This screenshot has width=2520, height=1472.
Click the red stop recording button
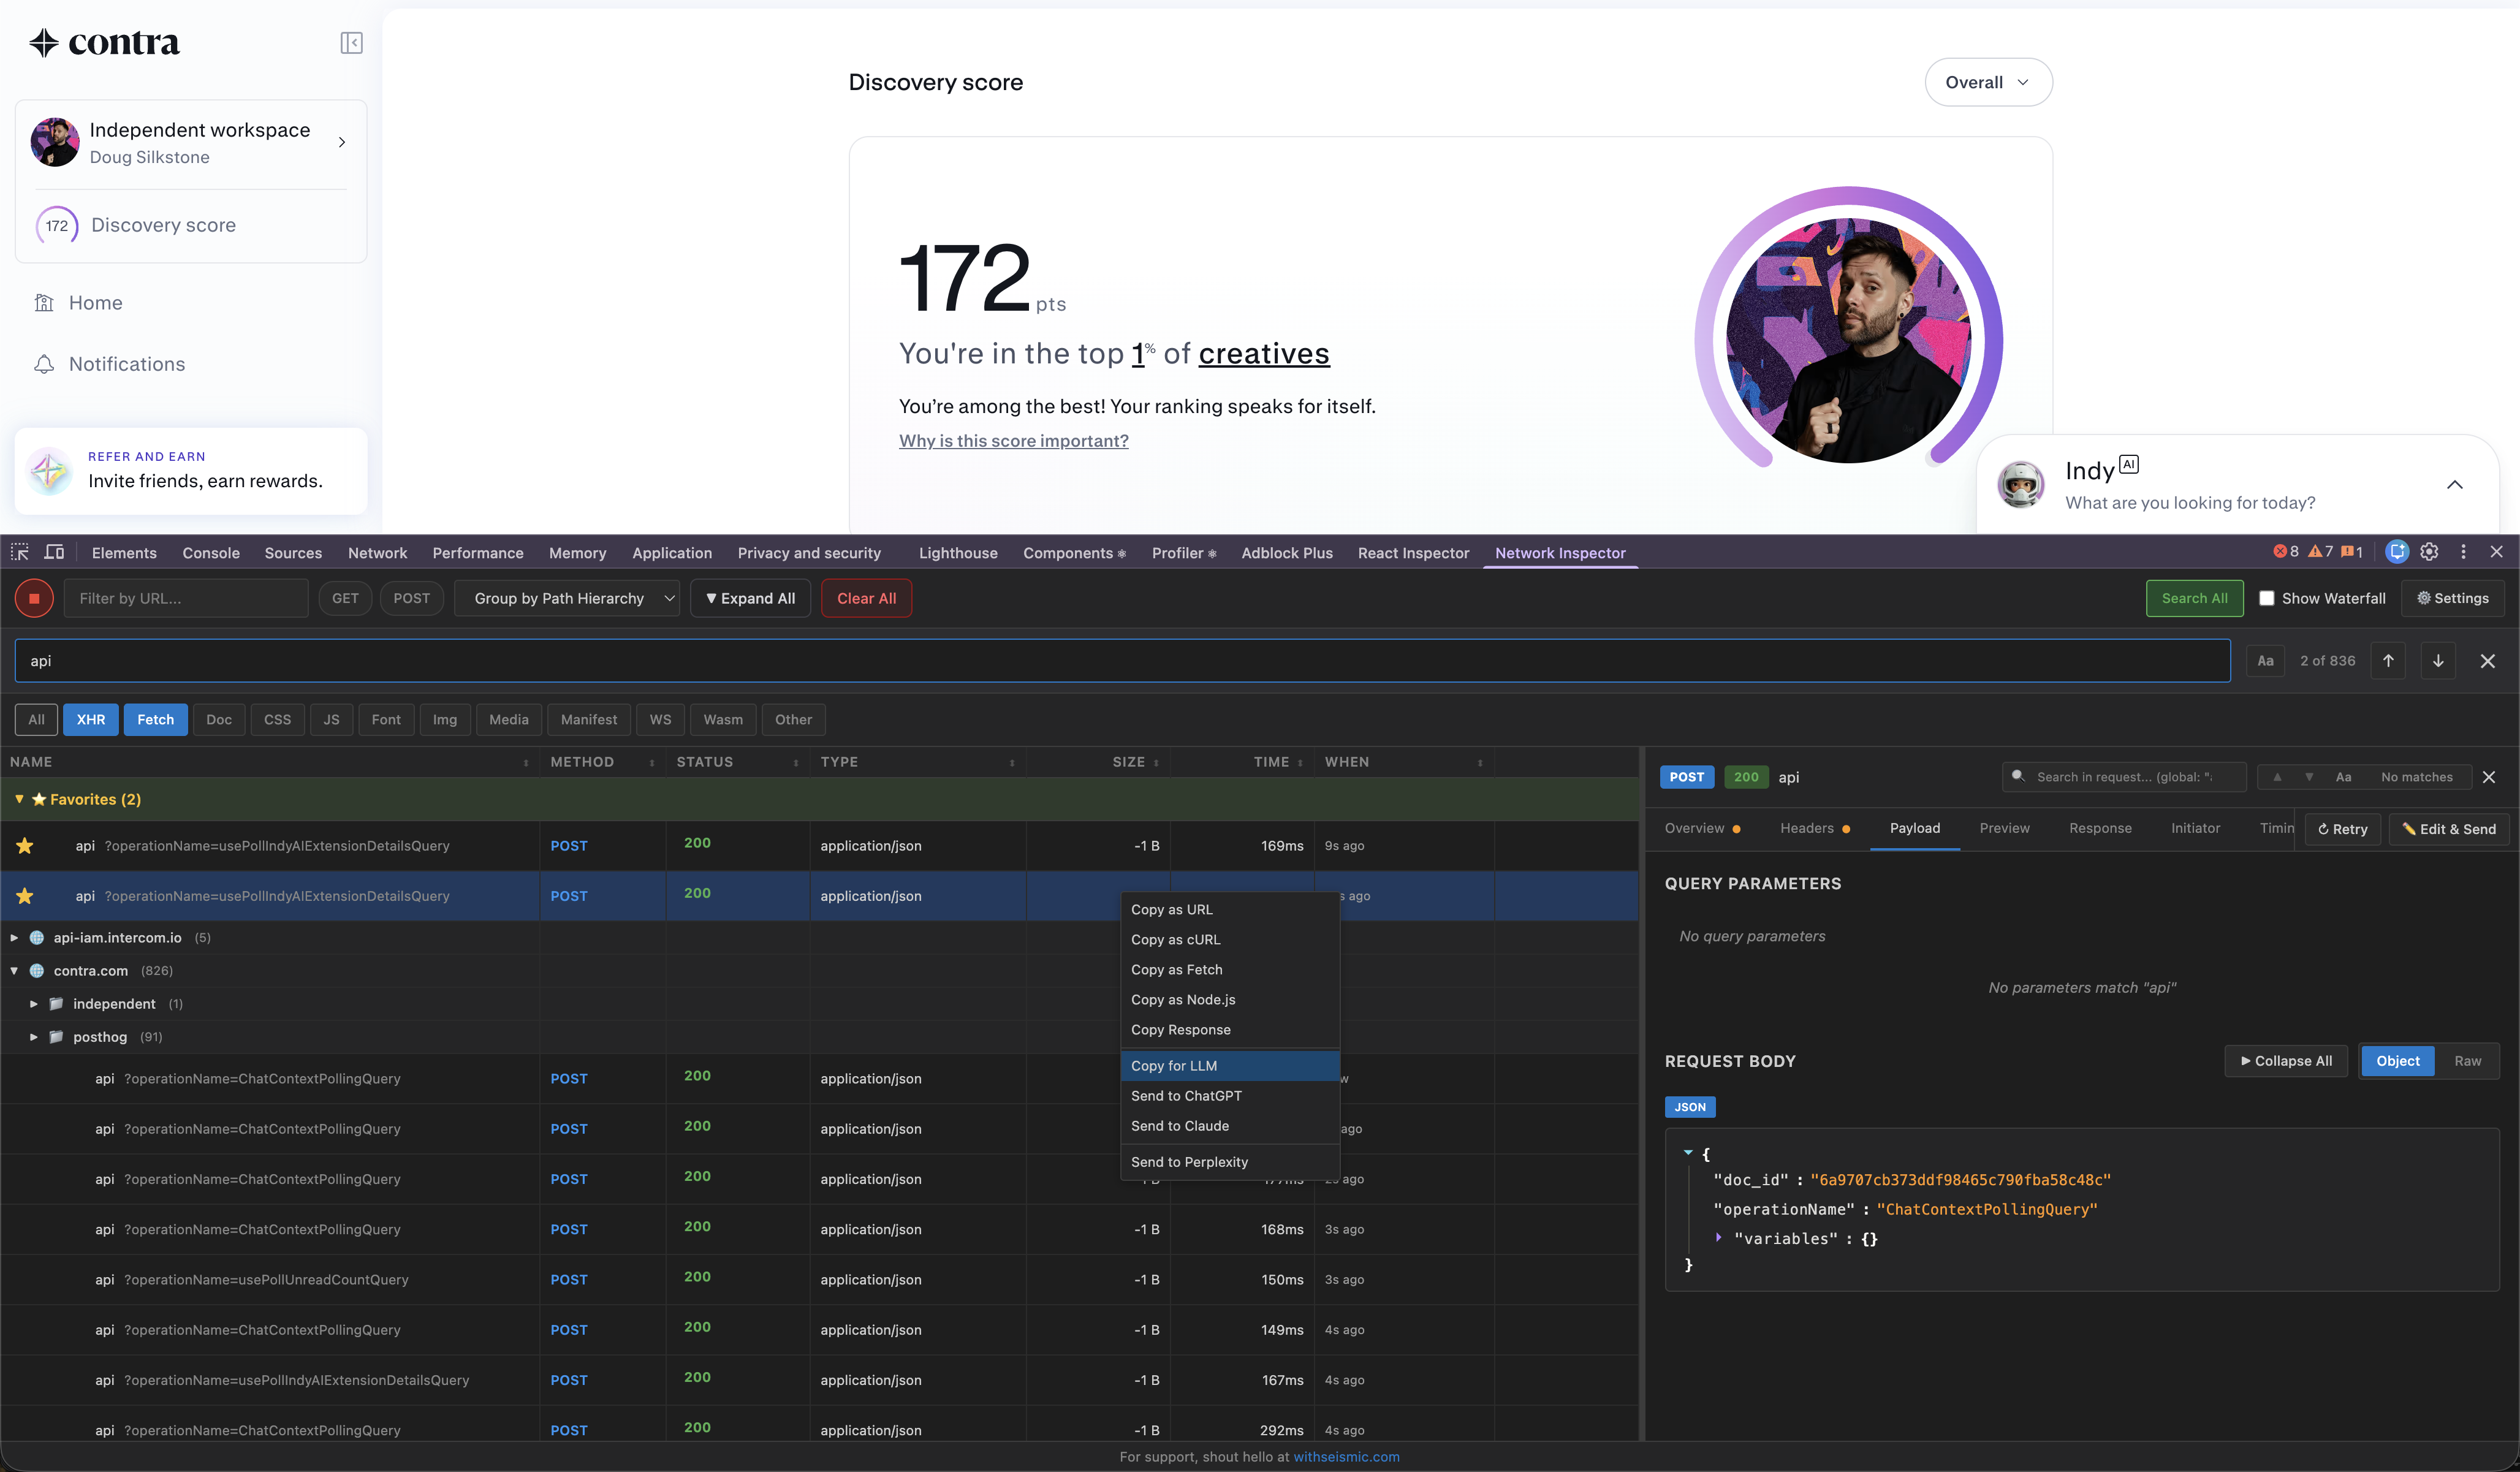(34, 598)
